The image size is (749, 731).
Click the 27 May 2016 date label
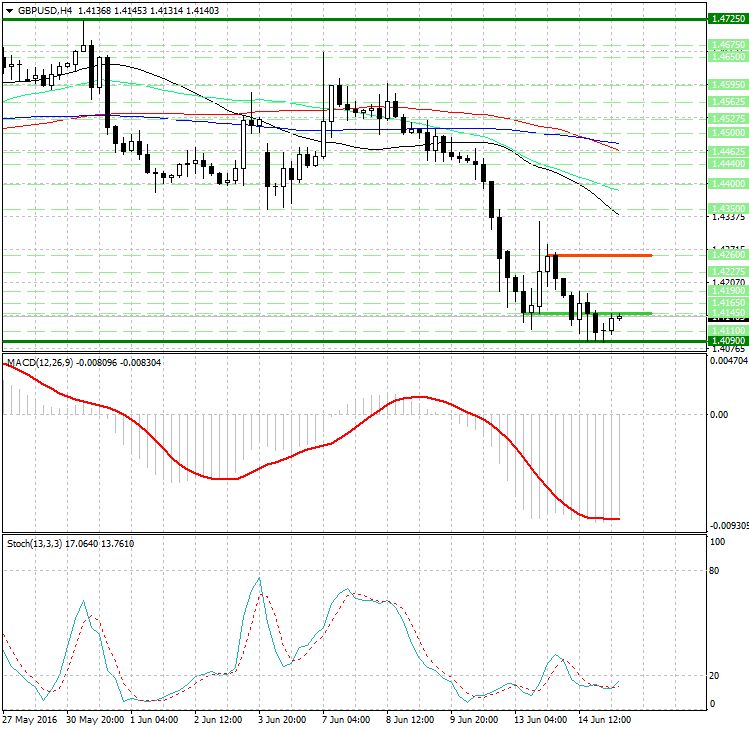tap(28, 720)
